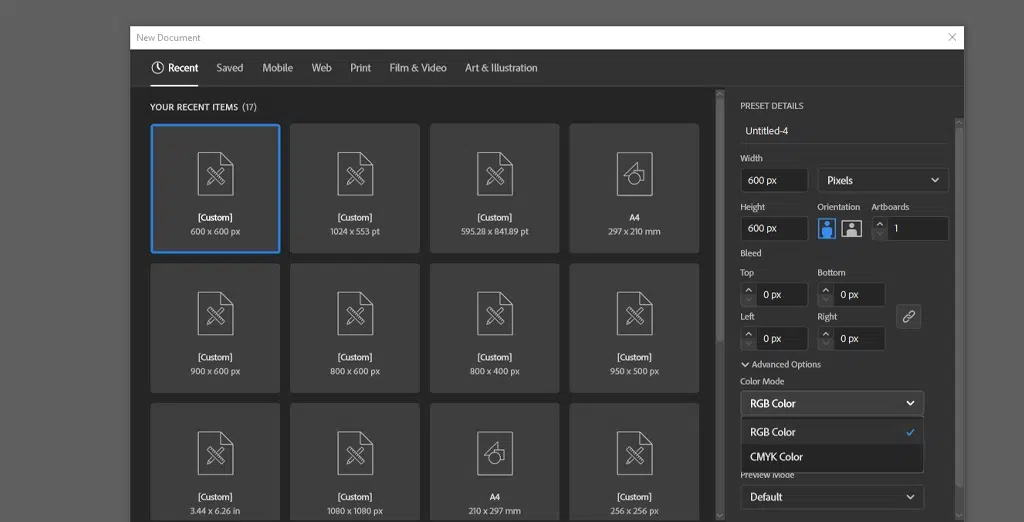Click the bleed link chain icon
The height and width of the screenshot is (522, 1024).
pos(908,316)
